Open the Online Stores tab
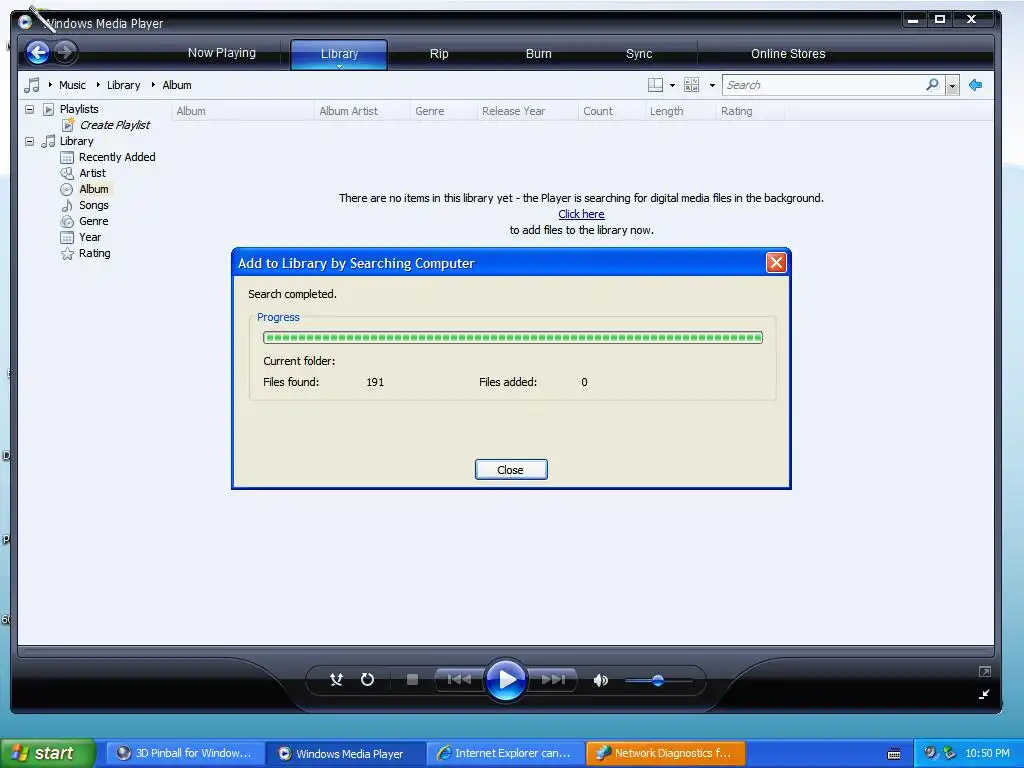 [788, 54]
